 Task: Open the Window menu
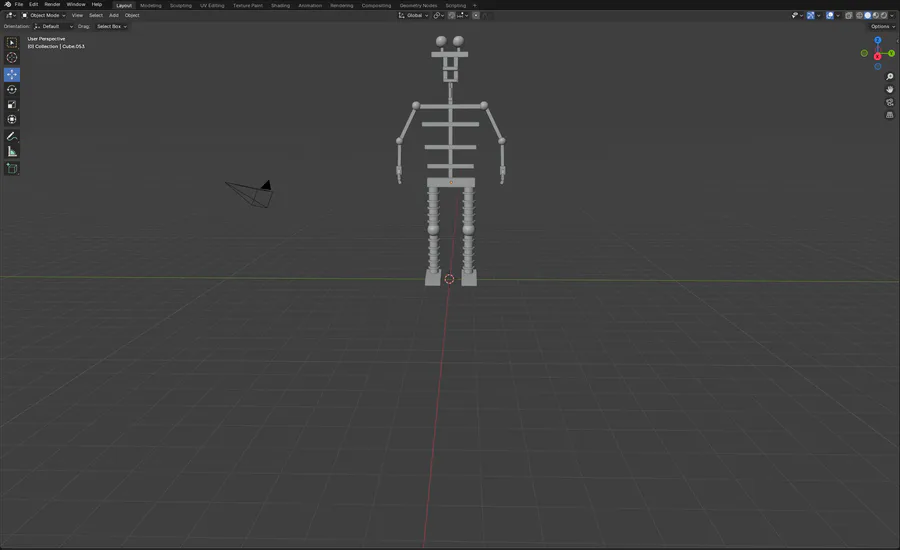(x=76, y=5)
